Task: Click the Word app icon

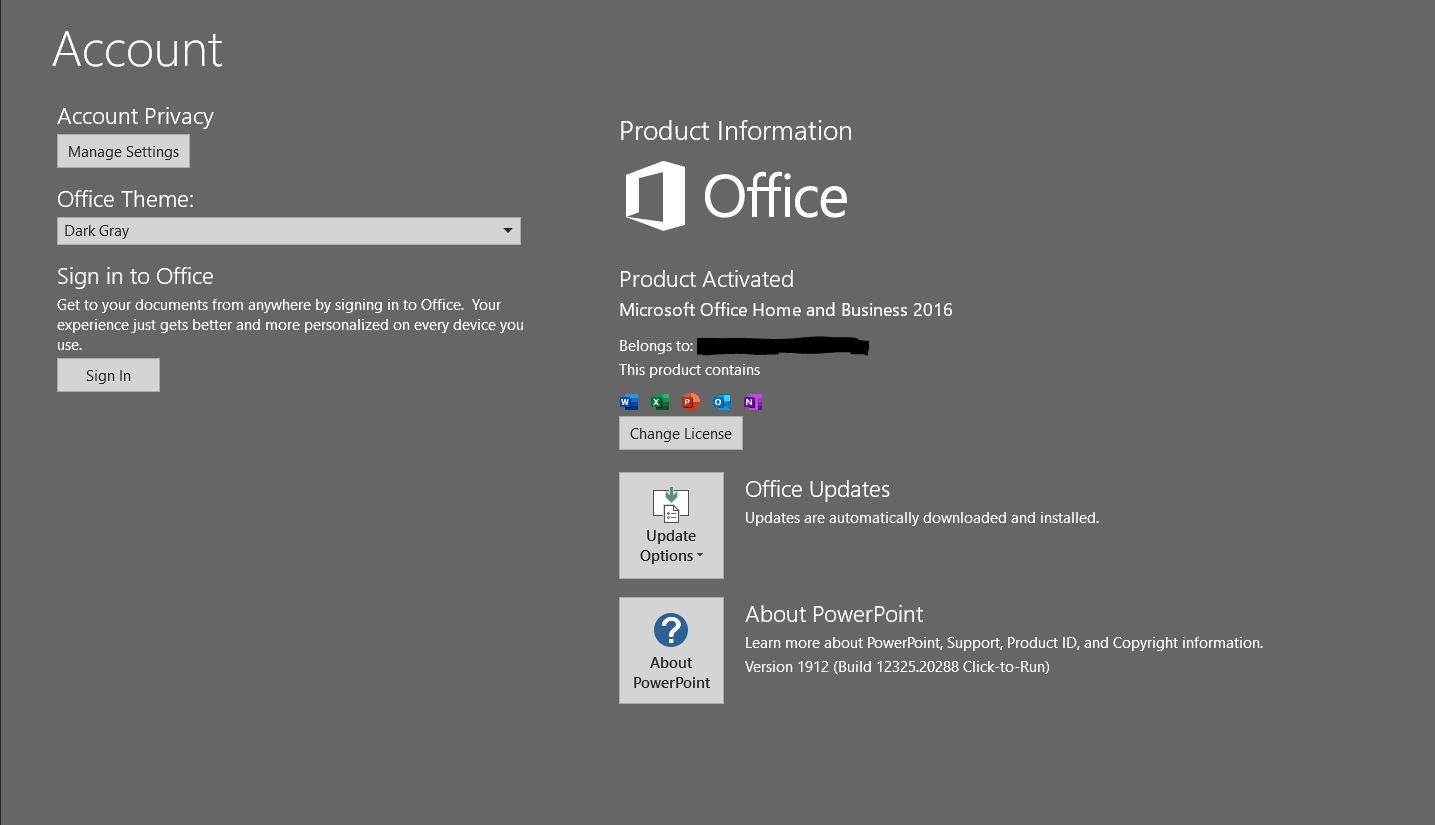Action: 629,402
